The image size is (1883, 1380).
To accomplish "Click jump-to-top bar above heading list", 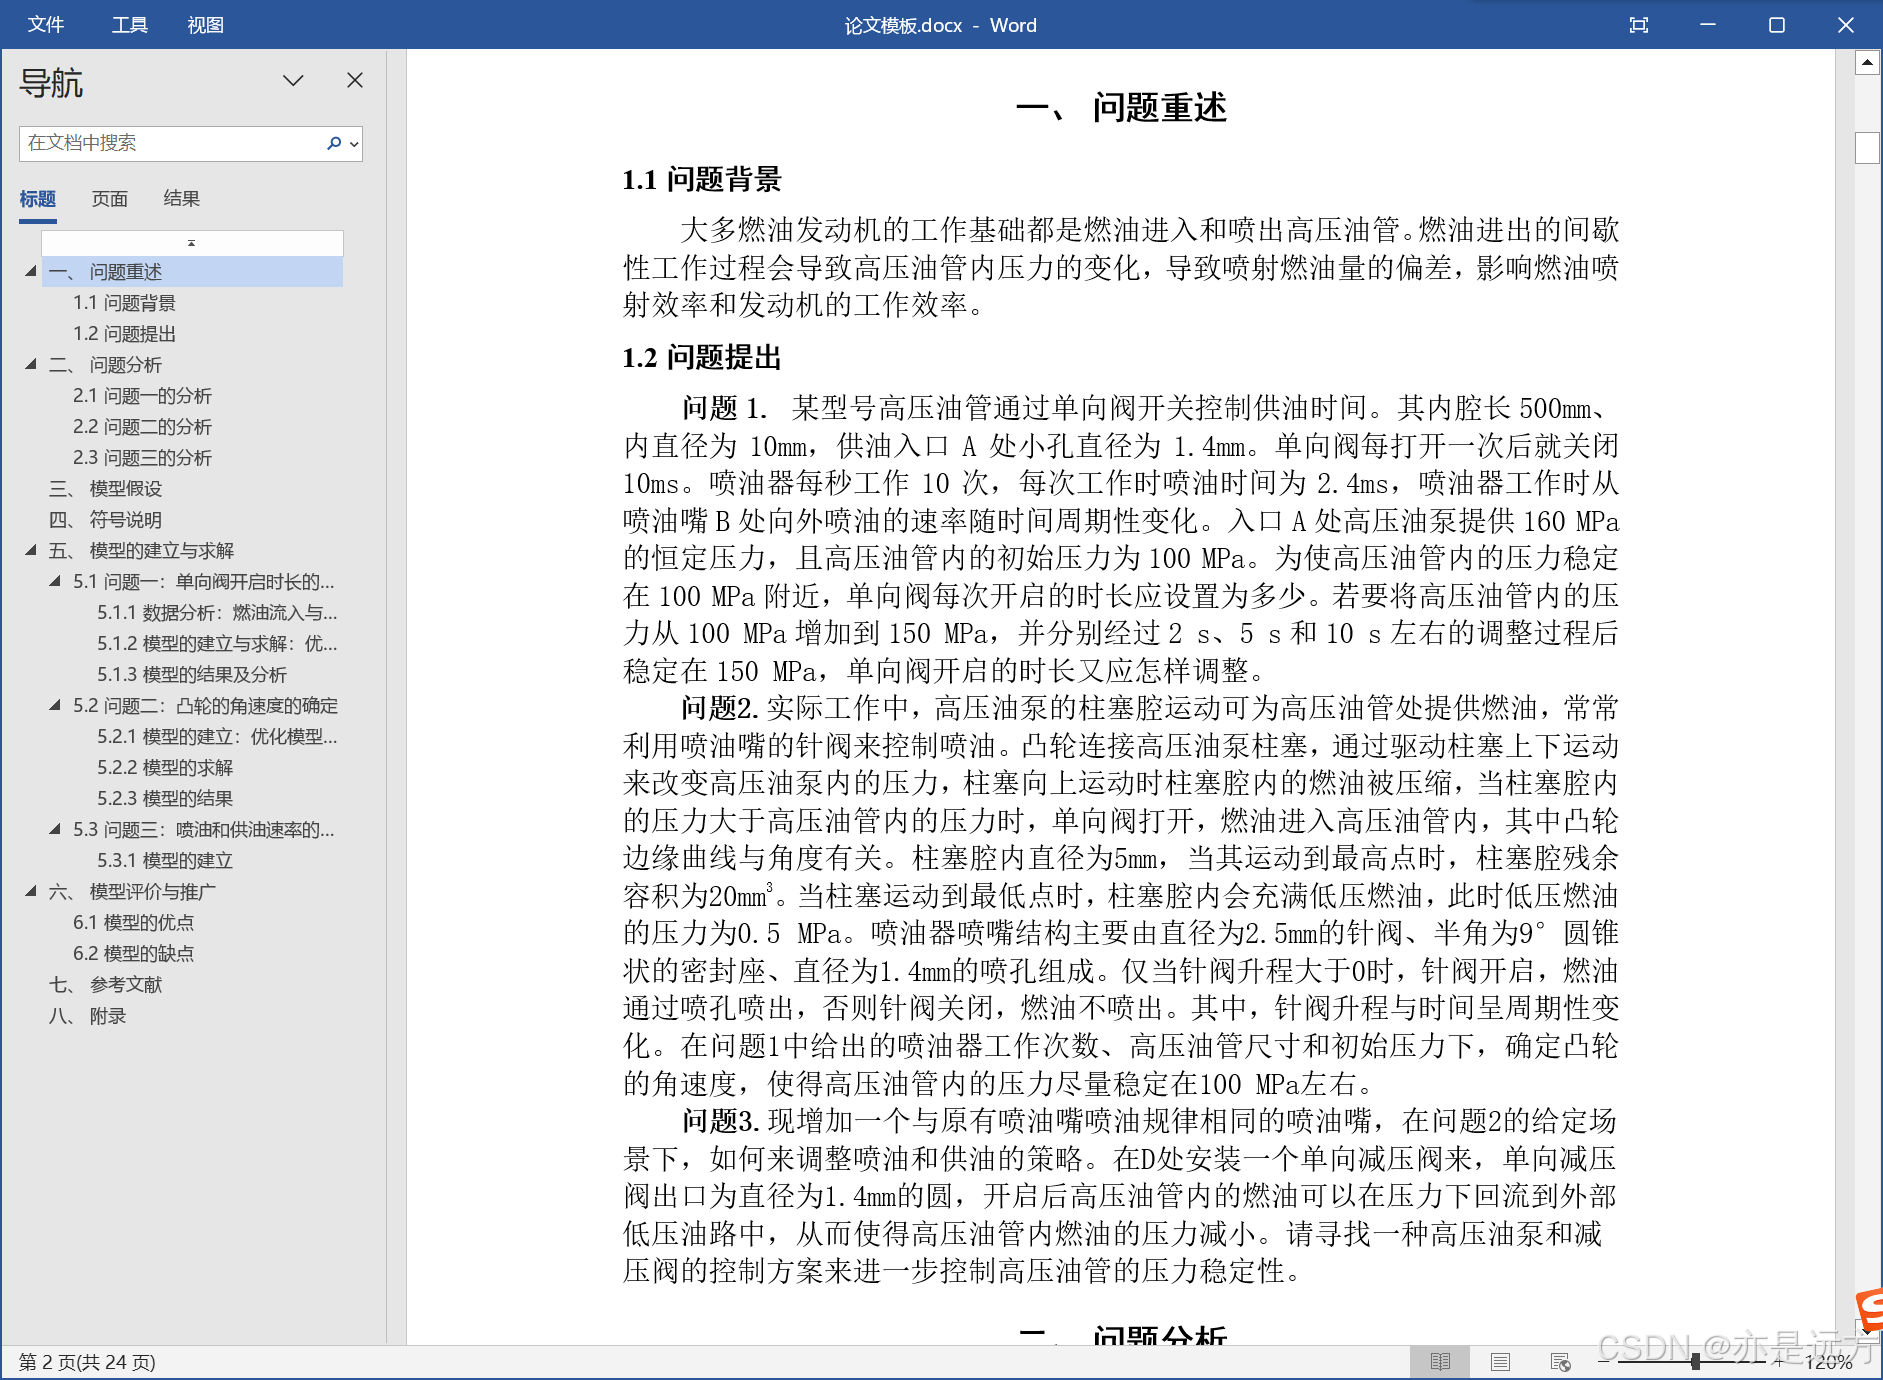I will tap(192, 242).
